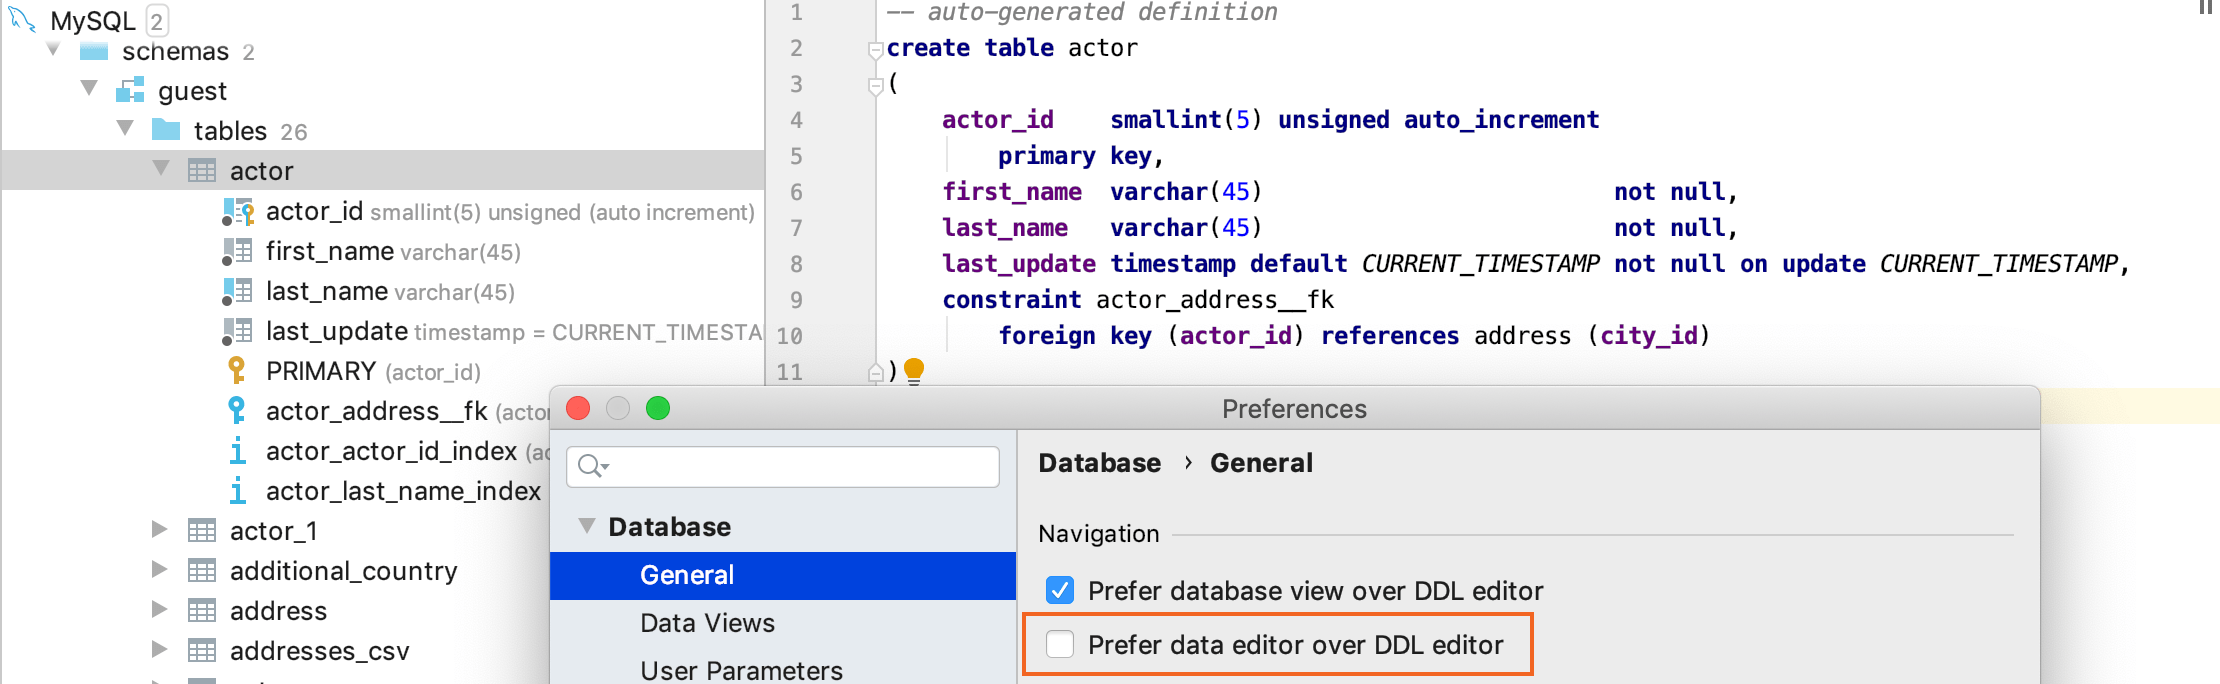Click 'auto_increment' text on line 4
This screenshot has height=684, width=2220.
point(1501,119)
